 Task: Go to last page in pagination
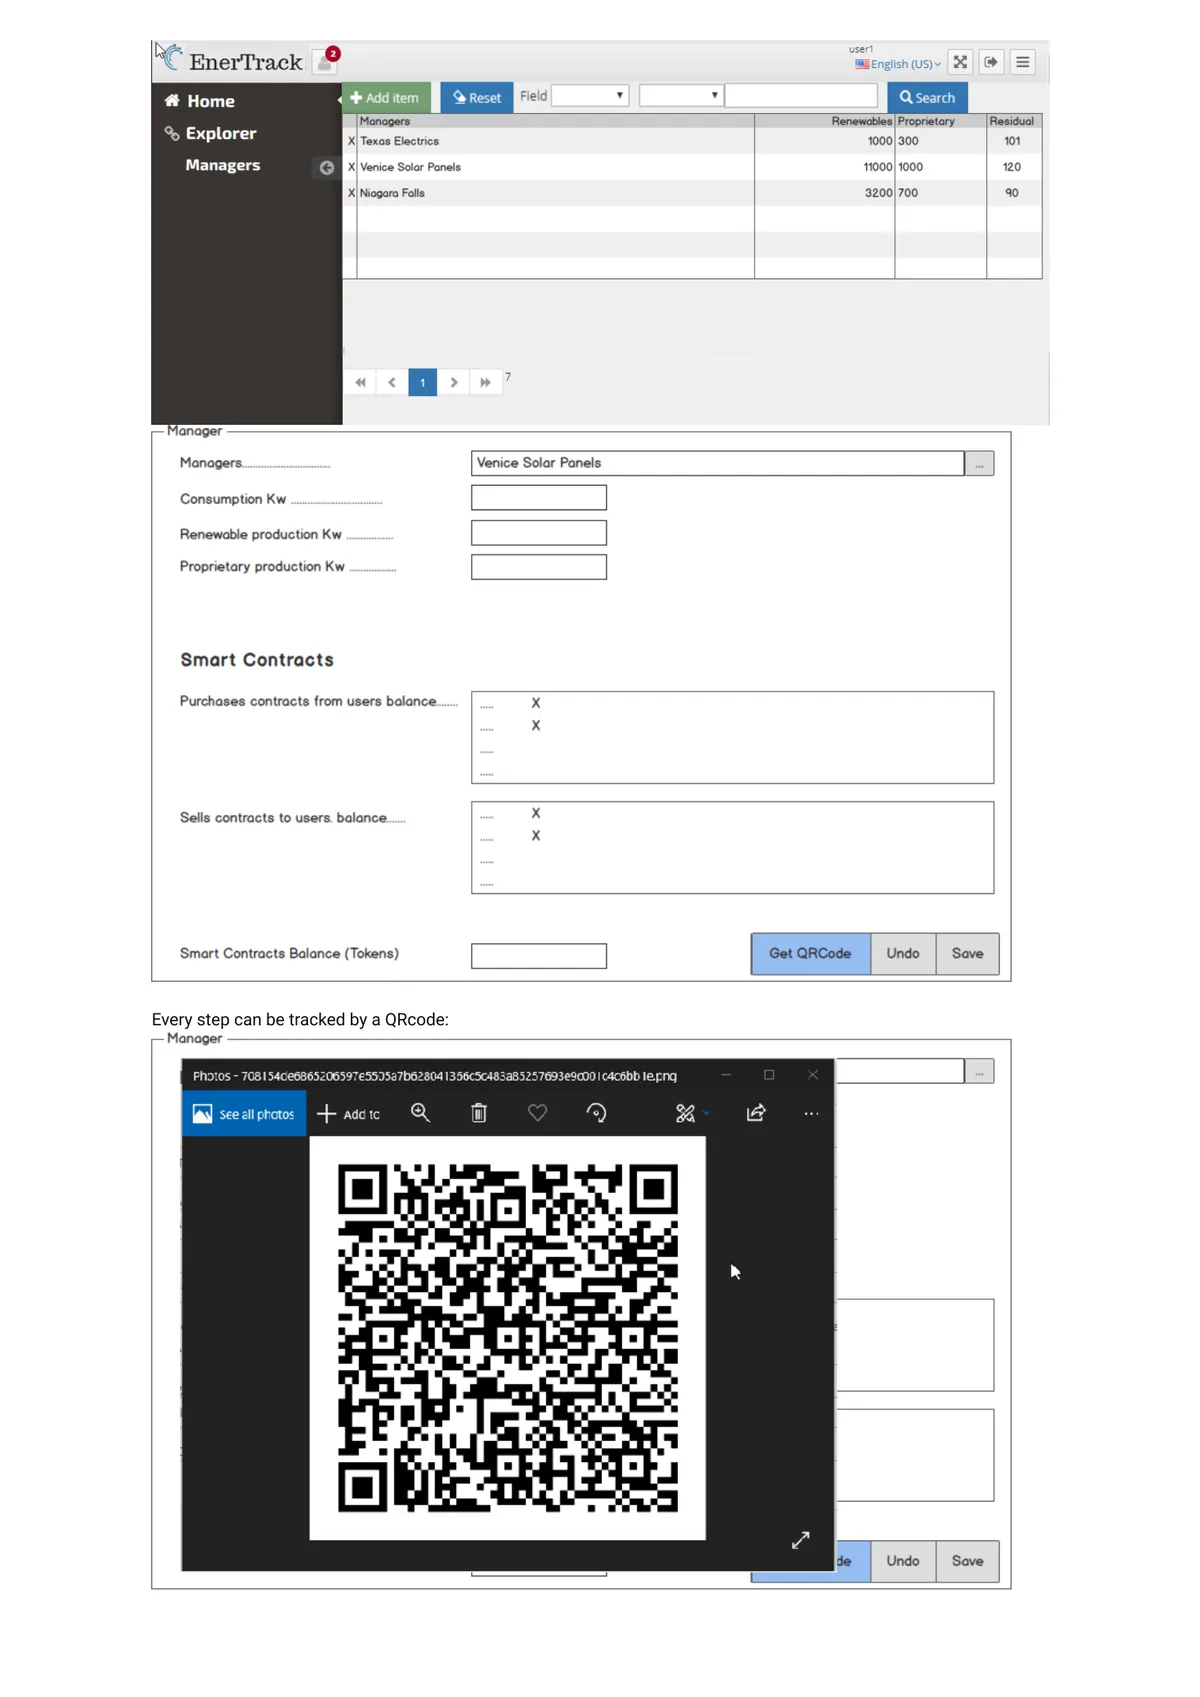pyautogui.click(x=485, y=382)
